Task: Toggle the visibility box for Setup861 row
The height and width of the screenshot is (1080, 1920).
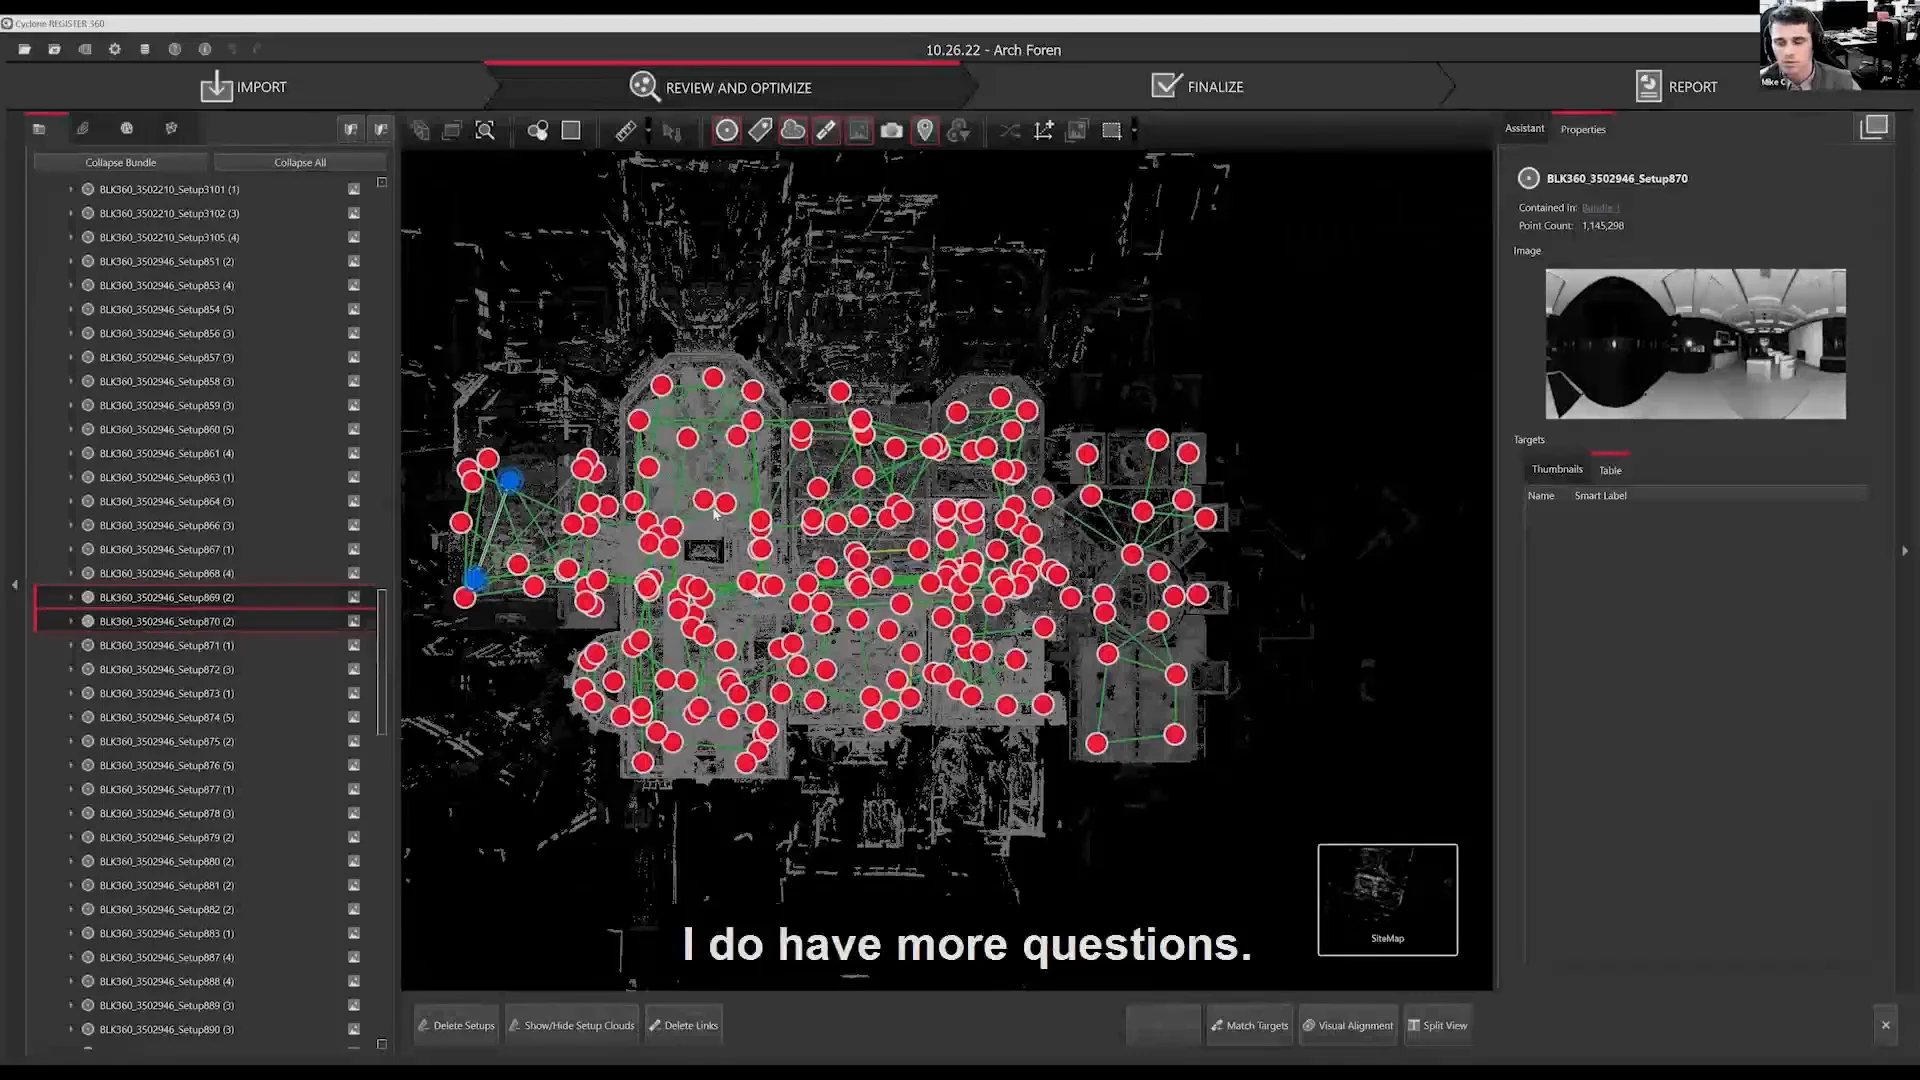Action: tap(354, 453)
